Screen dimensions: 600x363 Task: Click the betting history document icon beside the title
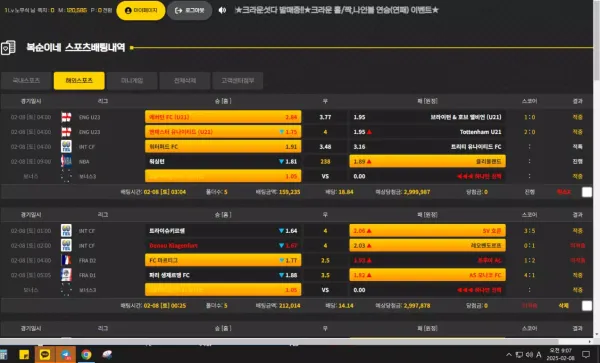[8, 48]
